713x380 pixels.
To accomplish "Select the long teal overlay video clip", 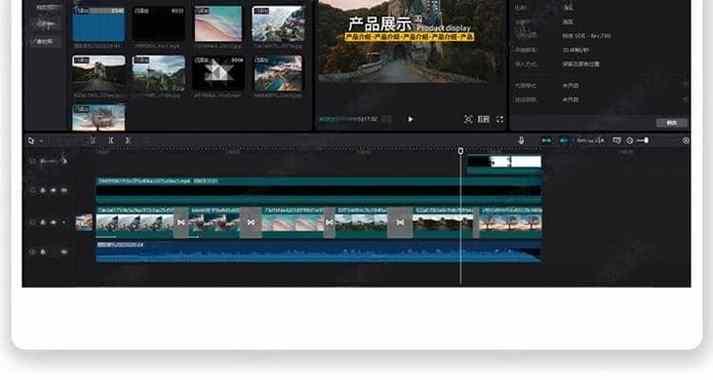I will [319, 190].
